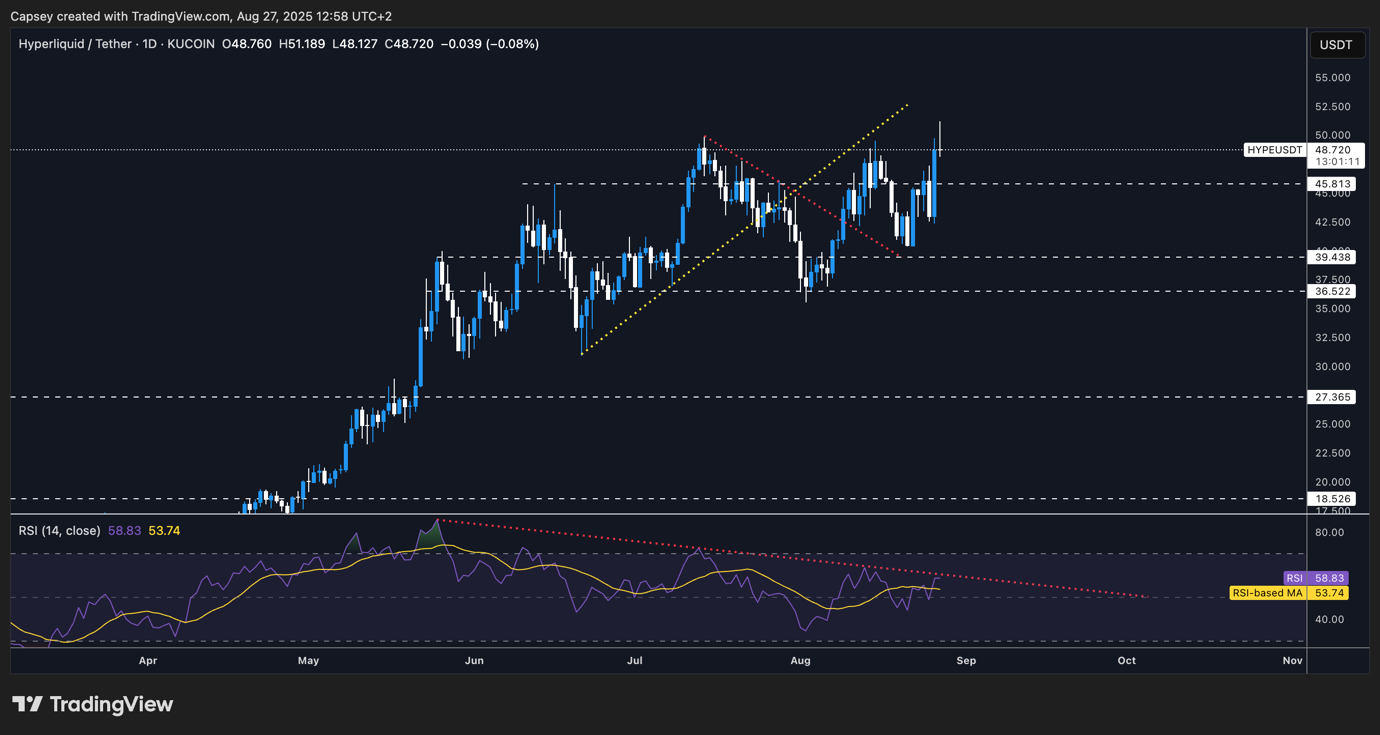Click the HYPEUSDT symbol label on price axis
1380x735 pixels.
(1275, 150)
